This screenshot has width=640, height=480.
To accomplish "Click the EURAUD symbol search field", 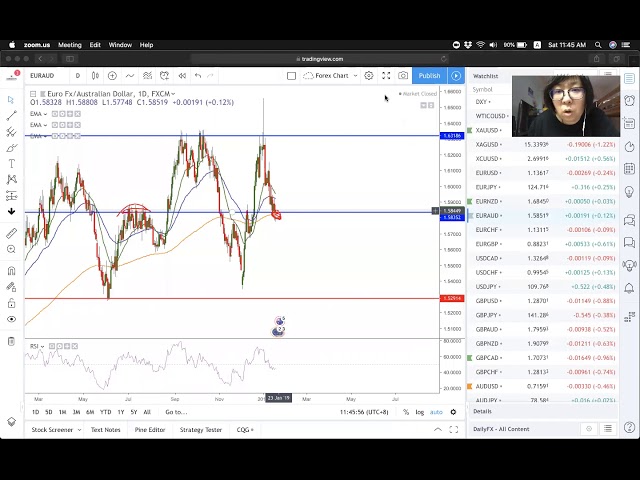I will (44, 76).
